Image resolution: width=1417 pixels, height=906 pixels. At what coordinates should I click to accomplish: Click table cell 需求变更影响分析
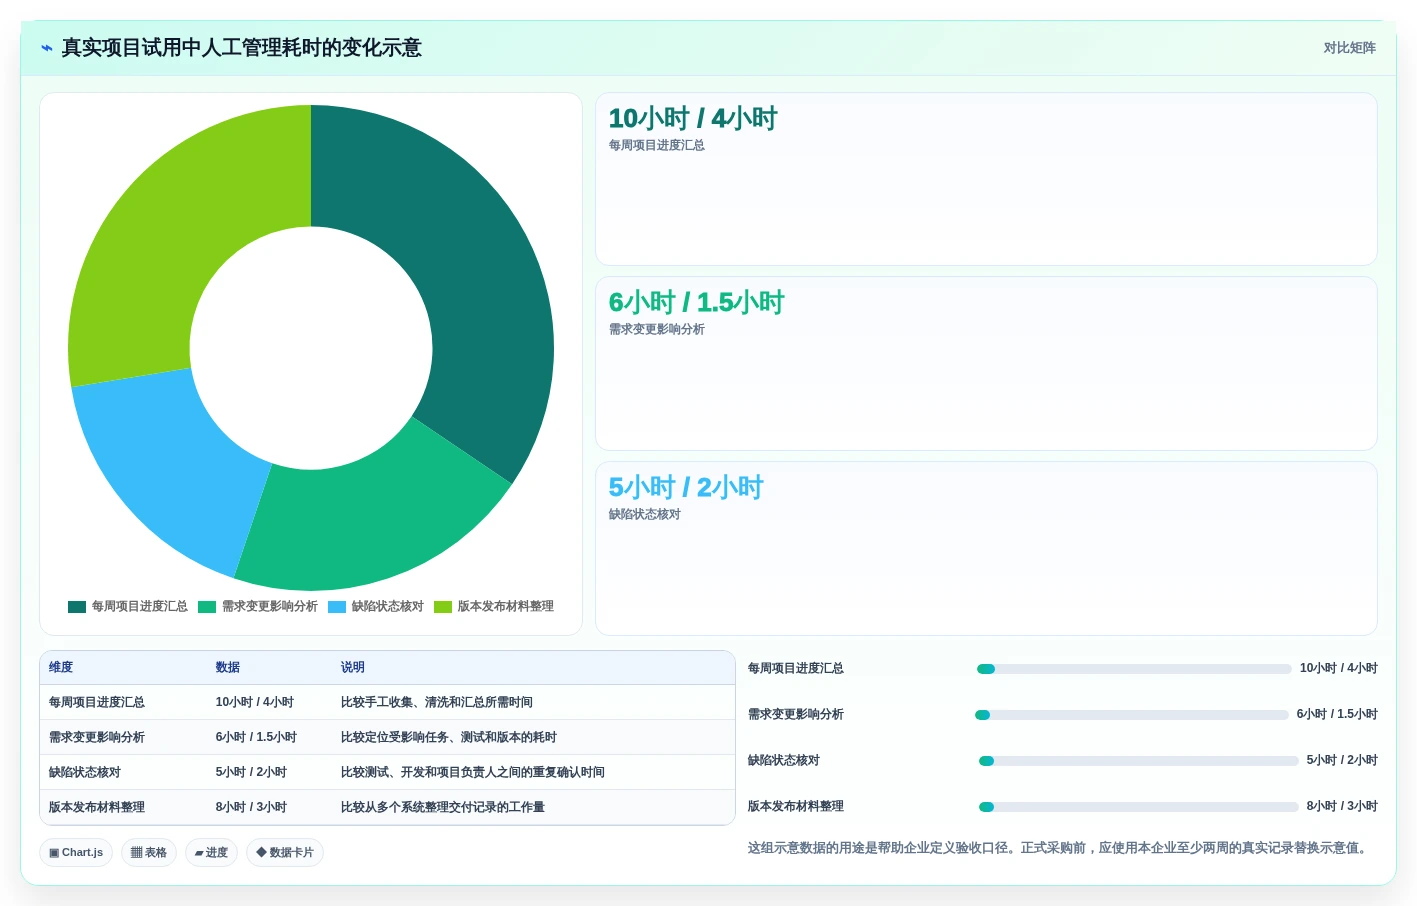click(x=97, y=738)
